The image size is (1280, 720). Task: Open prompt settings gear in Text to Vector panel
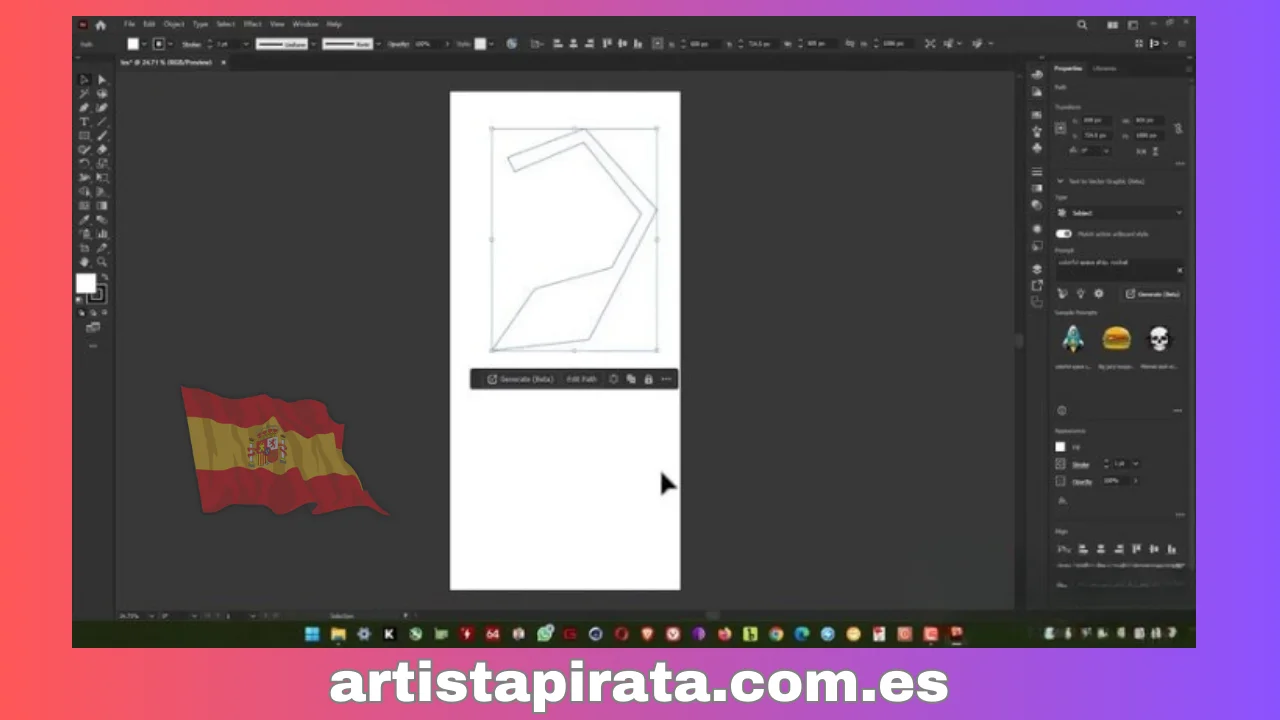1098,293
